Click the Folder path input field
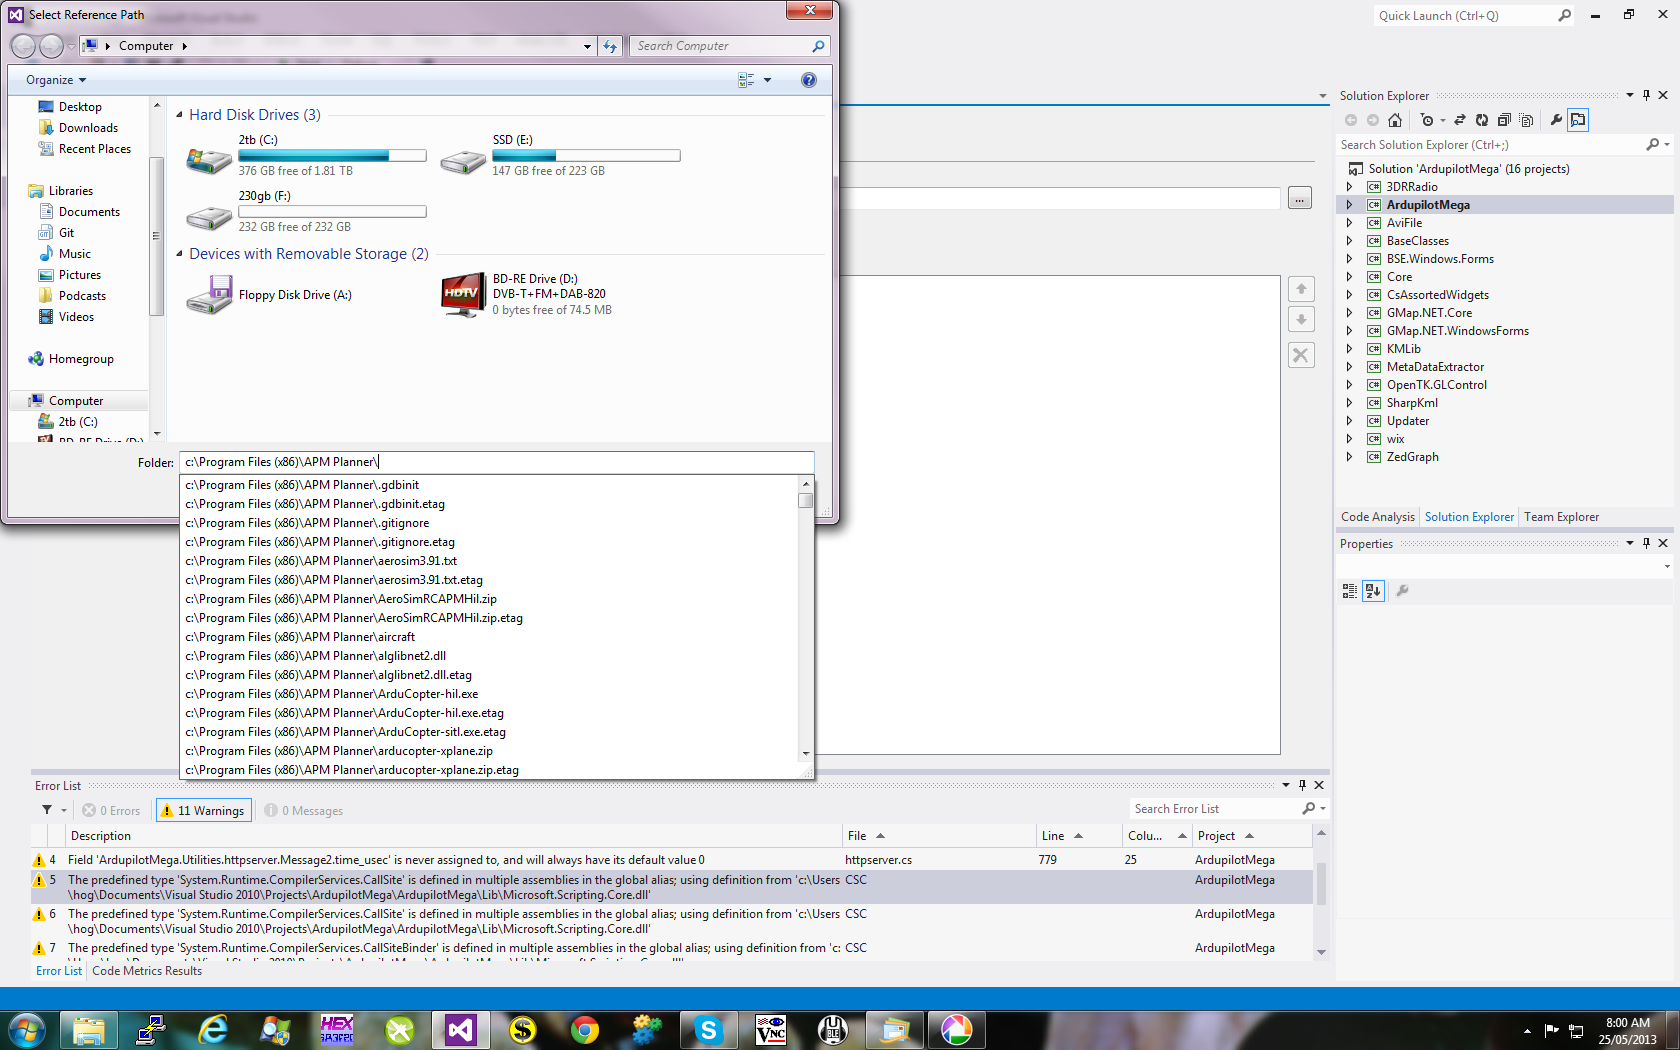Image resolution: width=1680 pixels, height=1050 pixels. point(497,462)
